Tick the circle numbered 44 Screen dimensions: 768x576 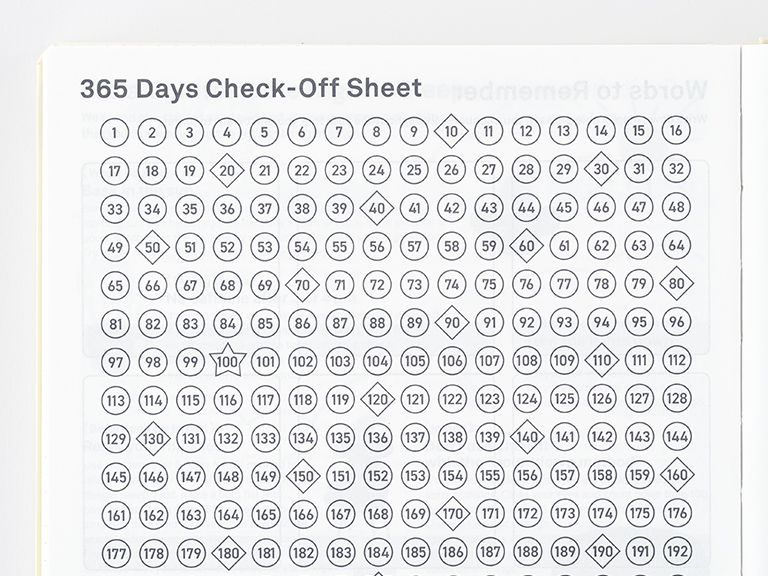click(527, 208)
